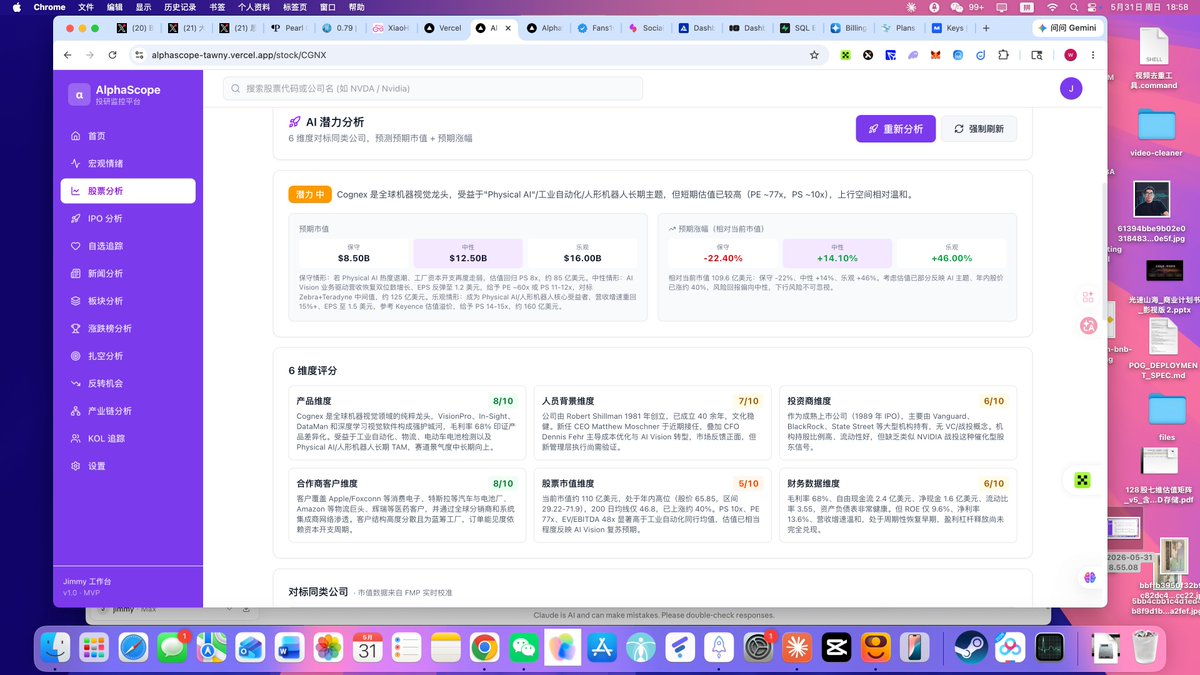The image size is (1200, 675).
Task: Click the Wi-Fi icon in menu bar
Action: point(1054,7)
